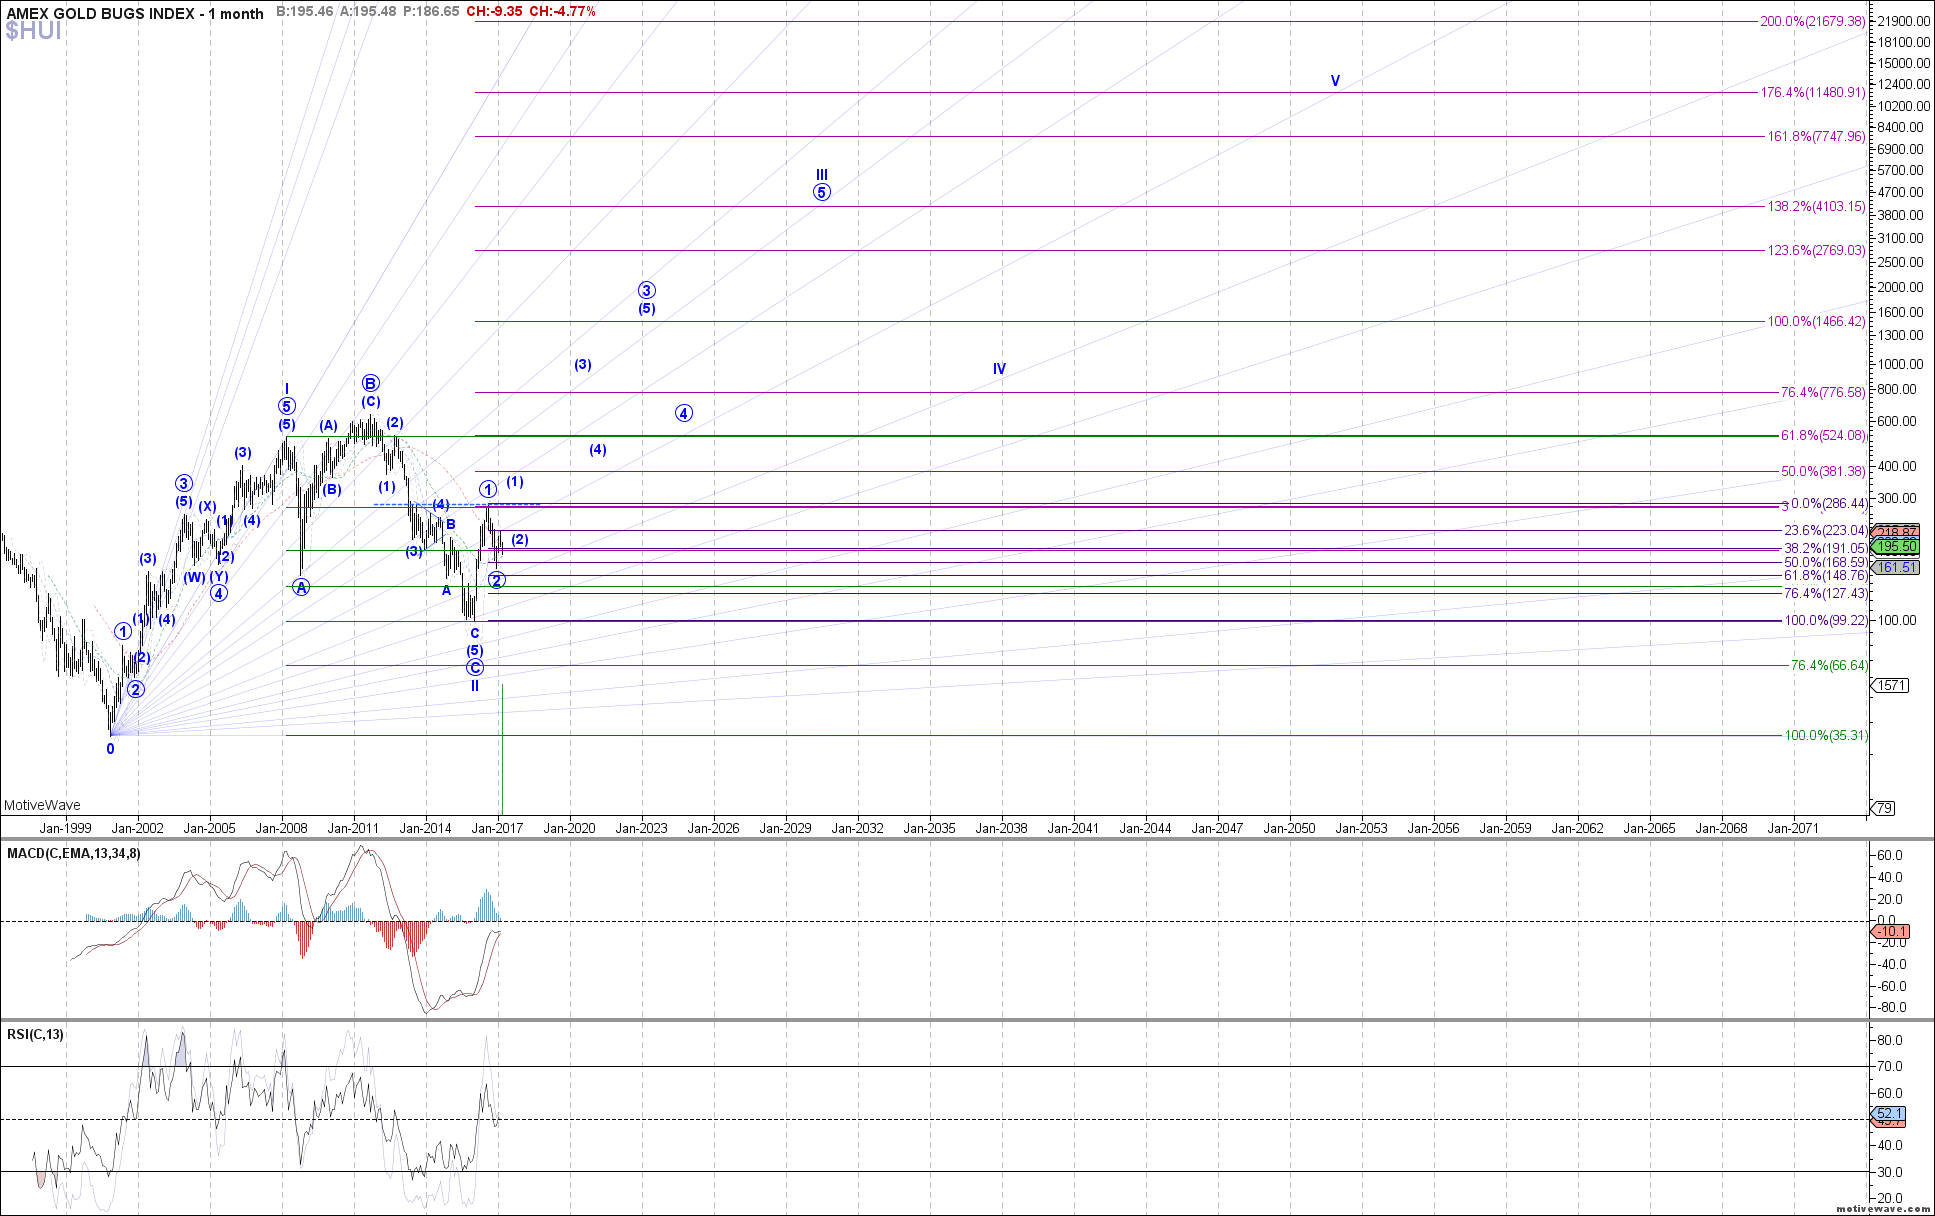Select the 52.1 RSI value tag
Screen dimensions: 1935x1216
tap(1888, 1113)
